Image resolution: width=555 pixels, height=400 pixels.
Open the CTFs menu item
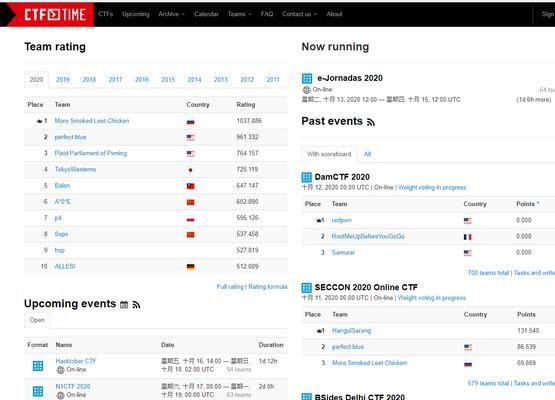coord(105,14)
